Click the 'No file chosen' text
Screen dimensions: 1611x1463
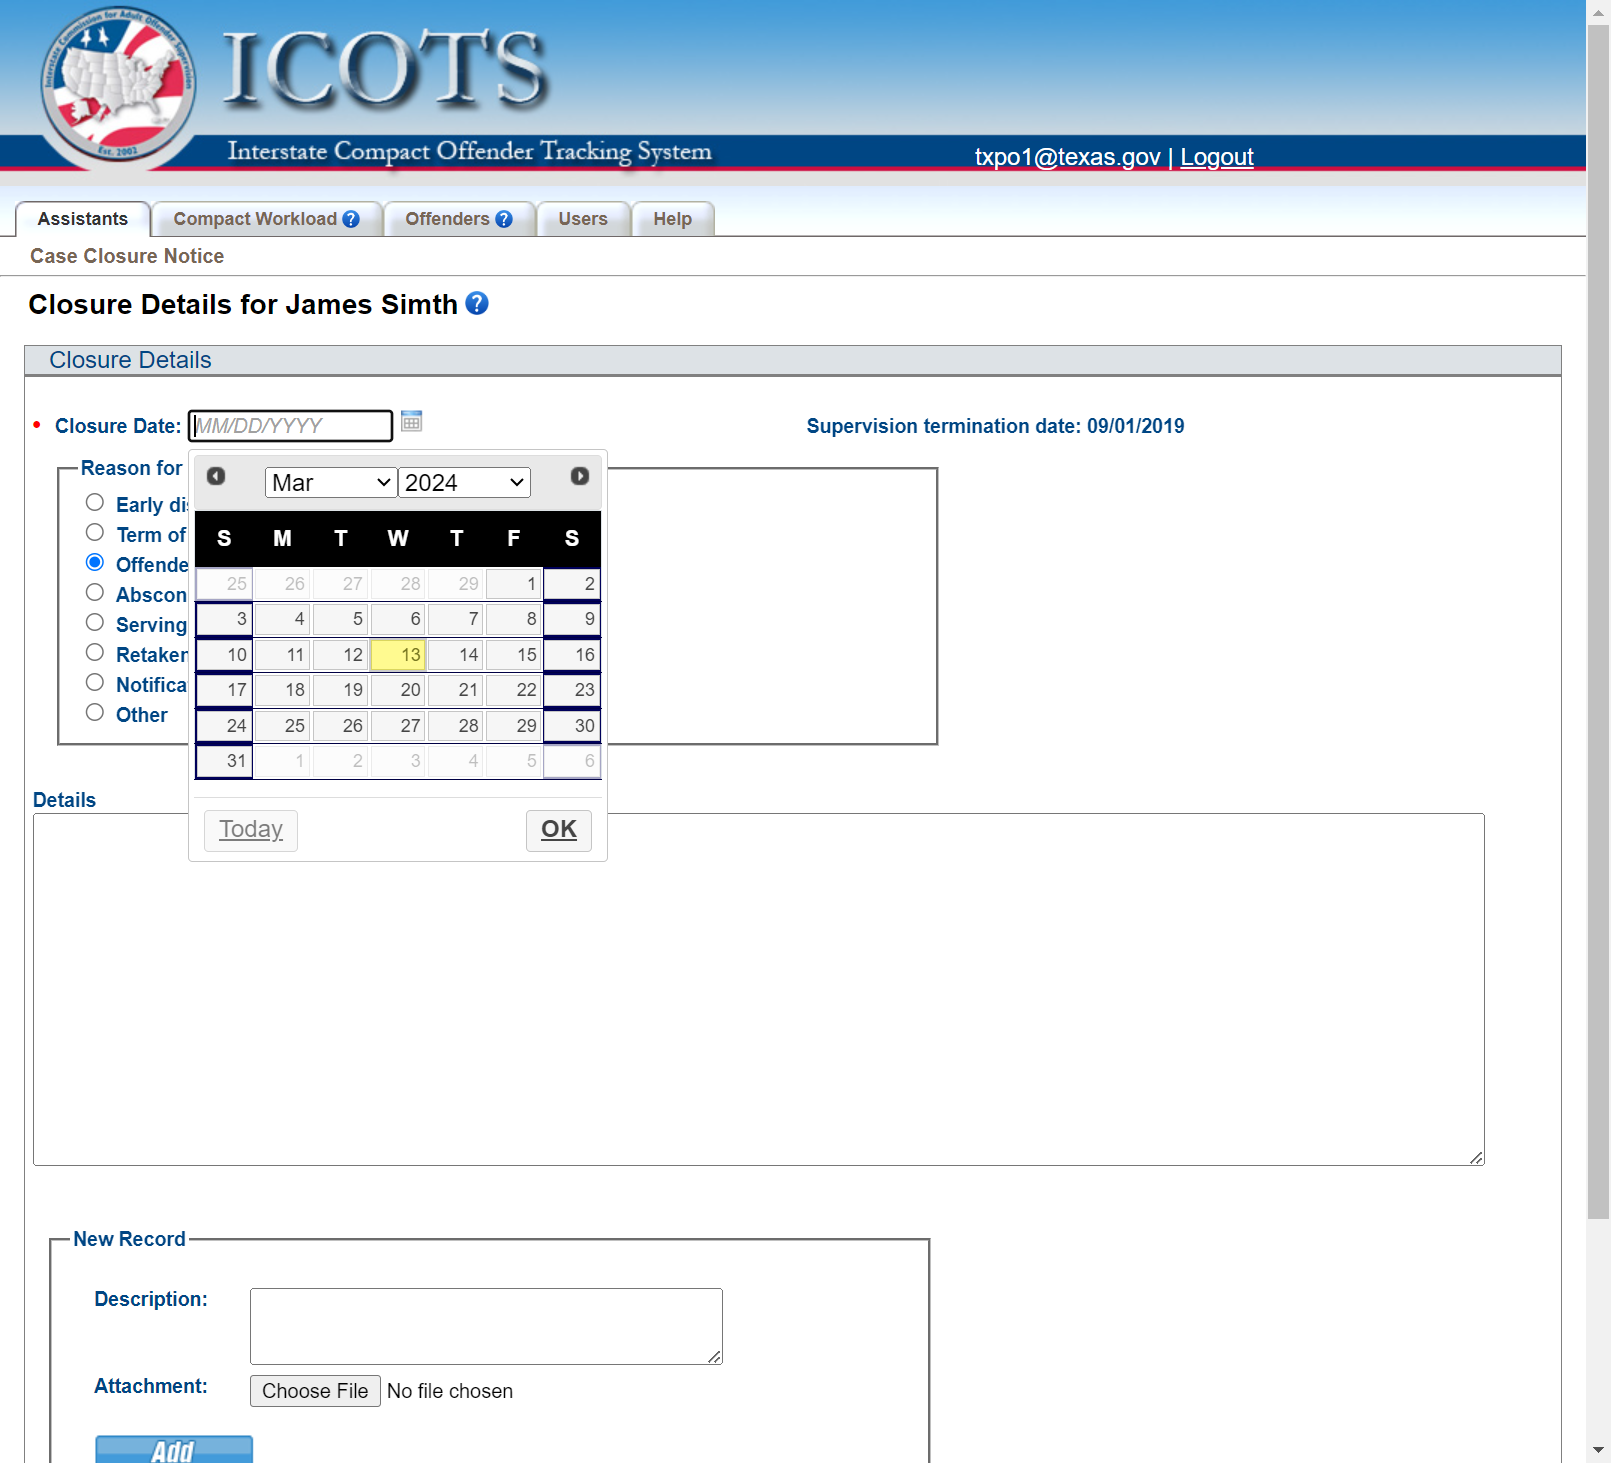(x=450, y=1391)
